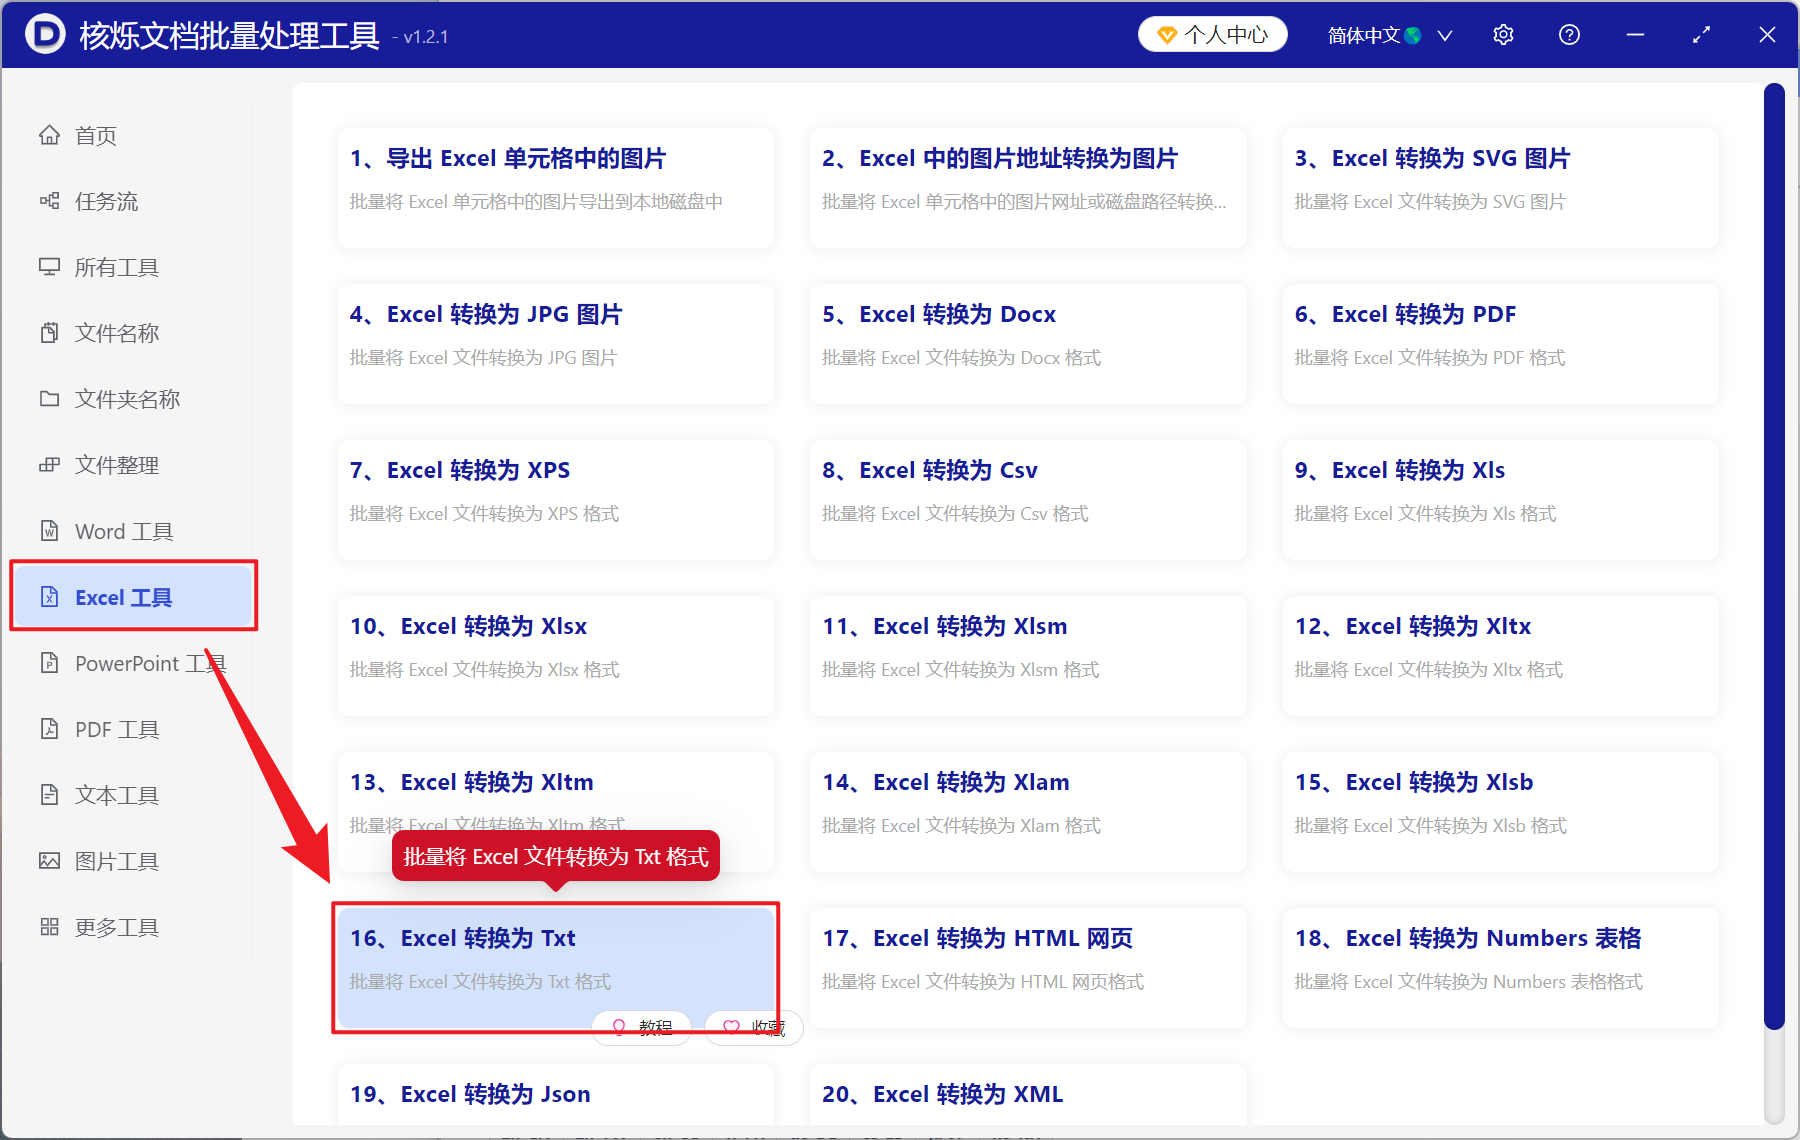Viewport: 1800px width, 1140px height.
Task: Click the home icon in sidebar
Action: coord(49,135)
